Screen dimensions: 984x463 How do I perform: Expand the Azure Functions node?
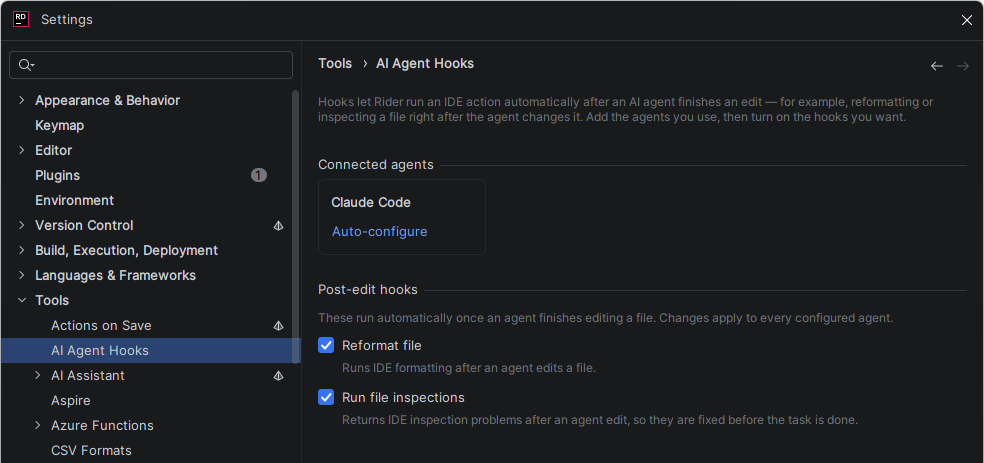[38, 425]
